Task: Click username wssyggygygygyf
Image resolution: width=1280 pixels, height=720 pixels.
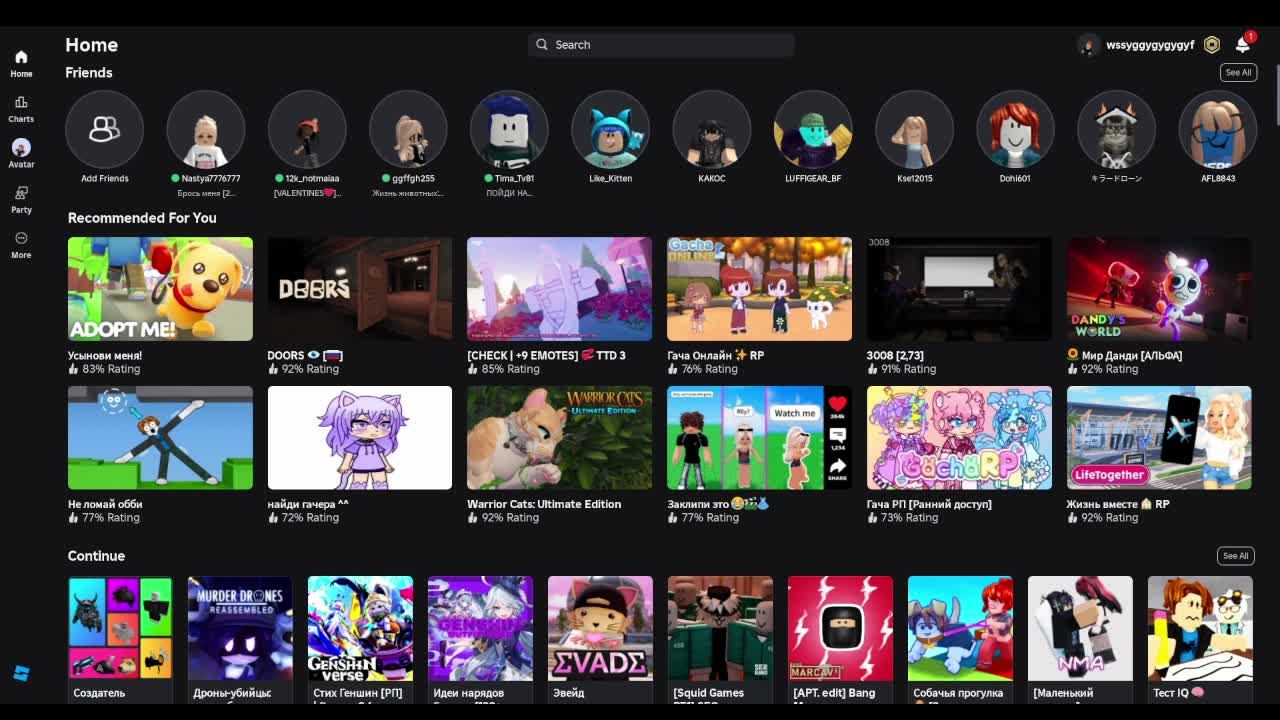Action: pyautogui.click(x=1150, y=45)
